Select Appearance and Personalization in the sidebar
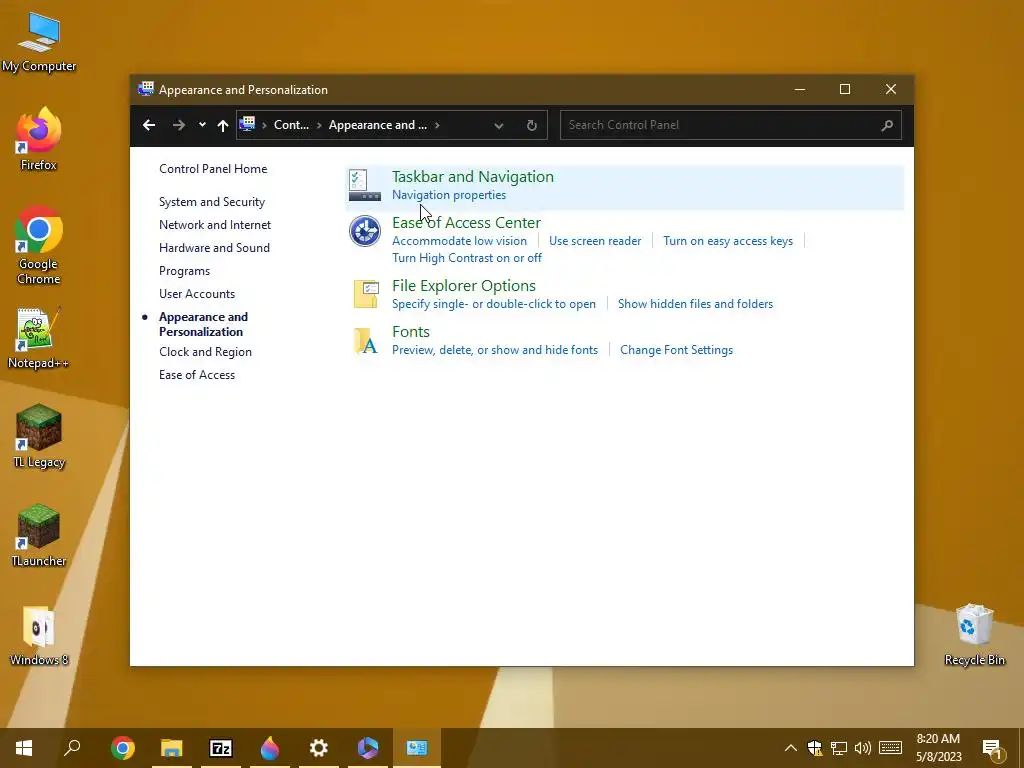 203,324
